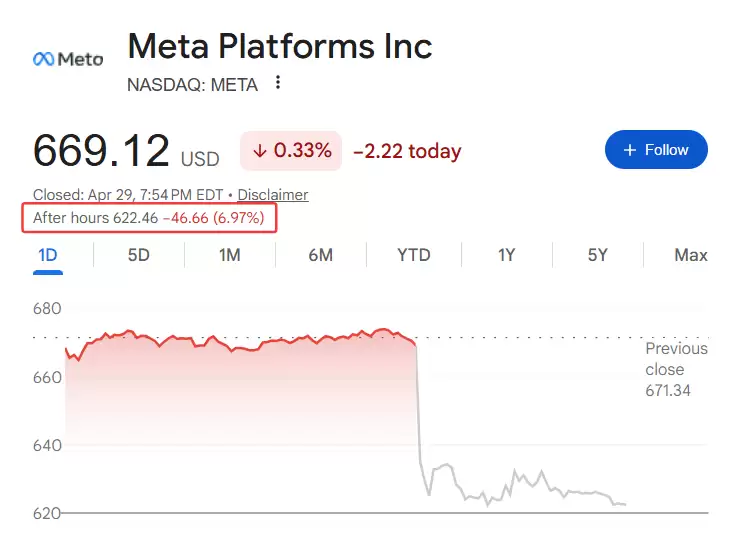730x537 pixels.
Task: Show the Max chart range
Action: 690,255
